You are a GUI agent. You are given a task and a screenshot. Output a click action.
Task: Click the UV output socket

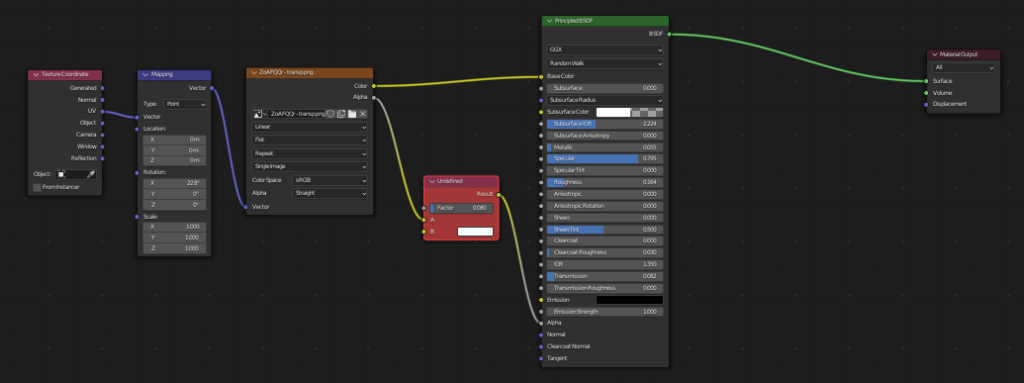click(x=103, y=112)
